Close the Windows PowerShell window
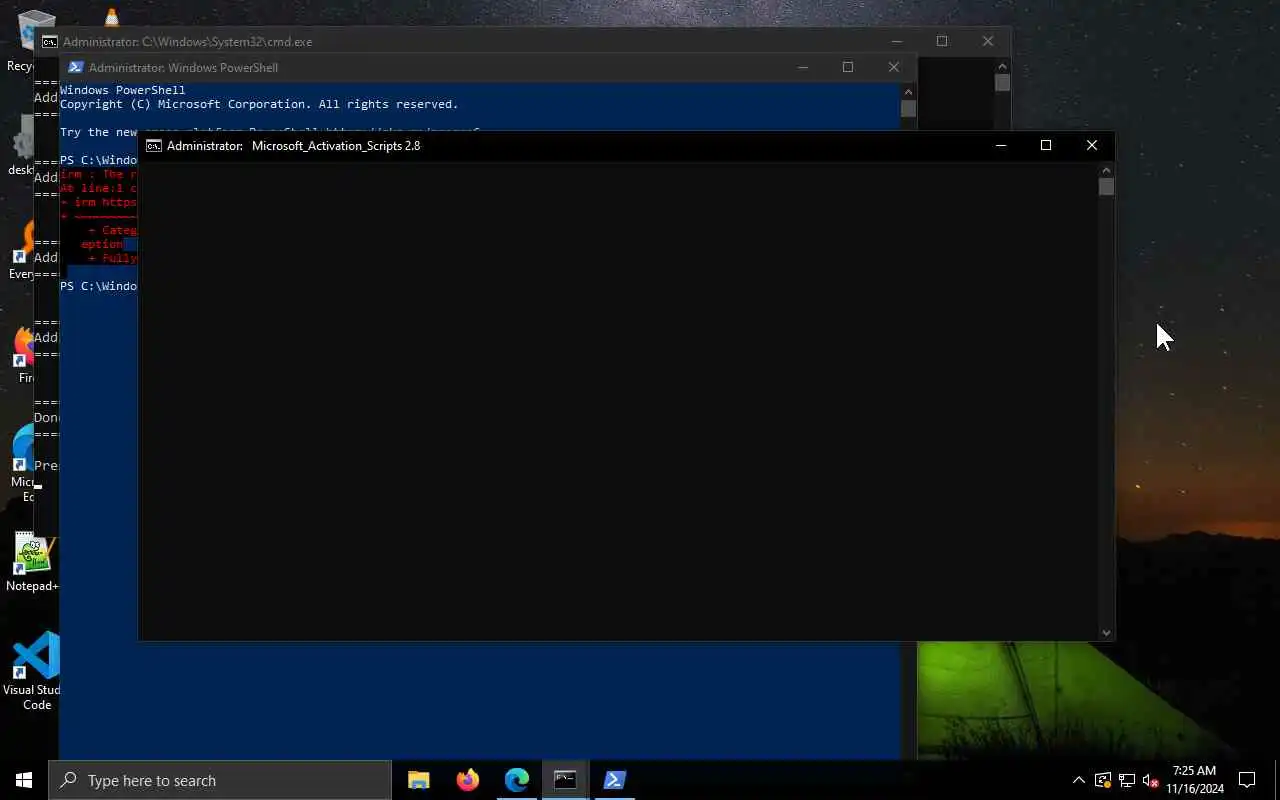This screenshot has height=800, width=1280. tap(894, 67)
